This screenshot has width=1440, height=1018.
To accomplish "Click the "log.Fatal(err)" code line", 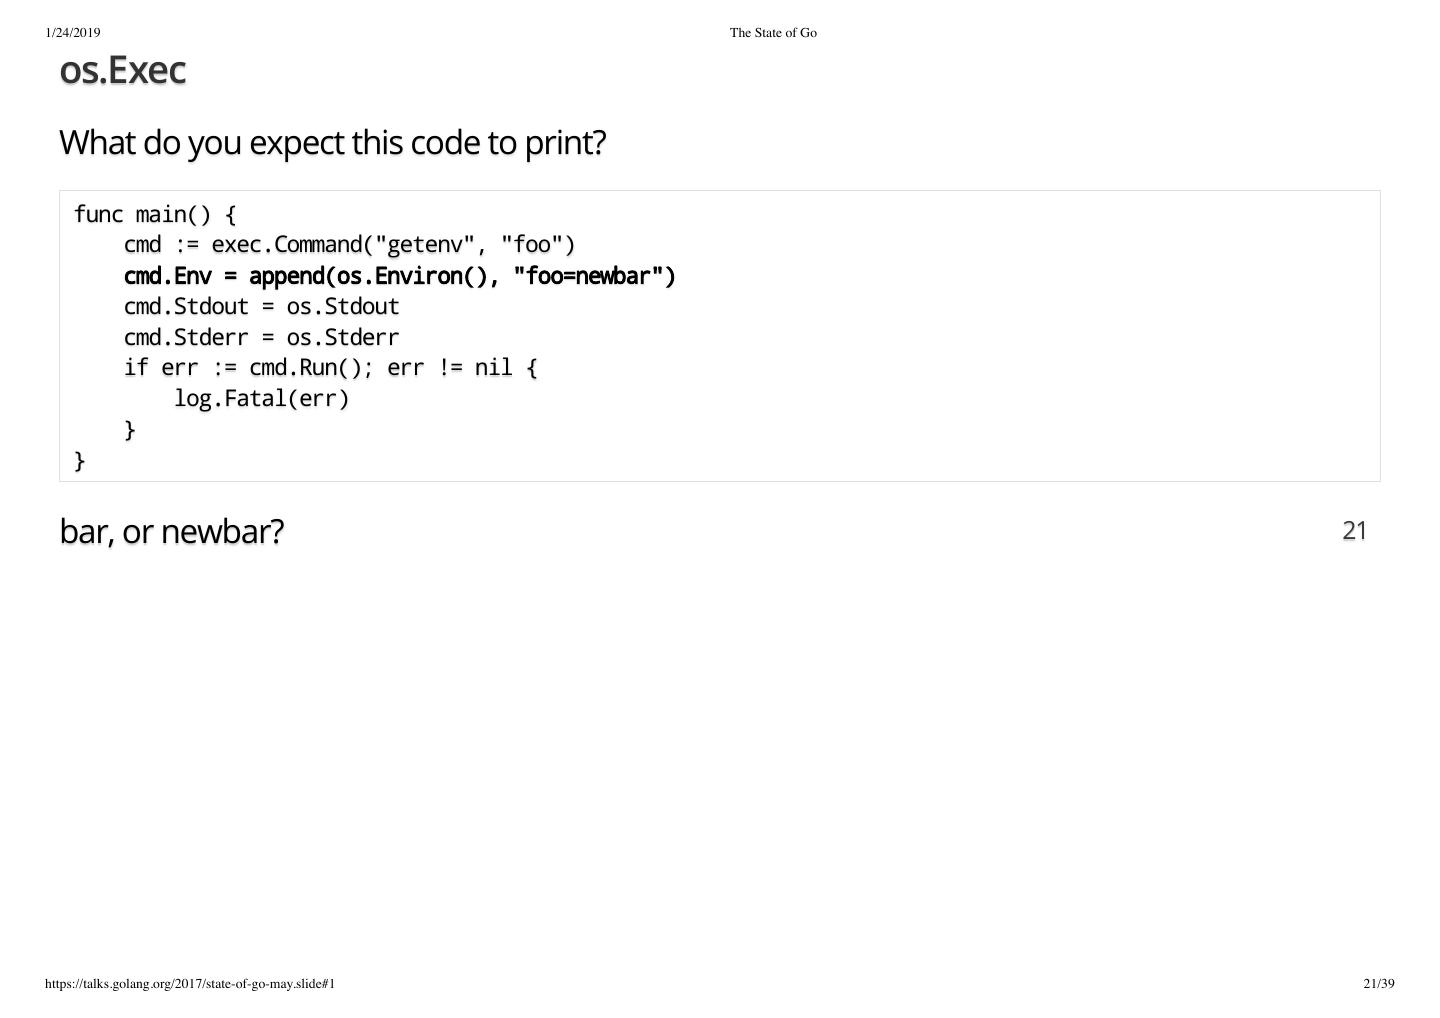I will click(x=261, y=399).
